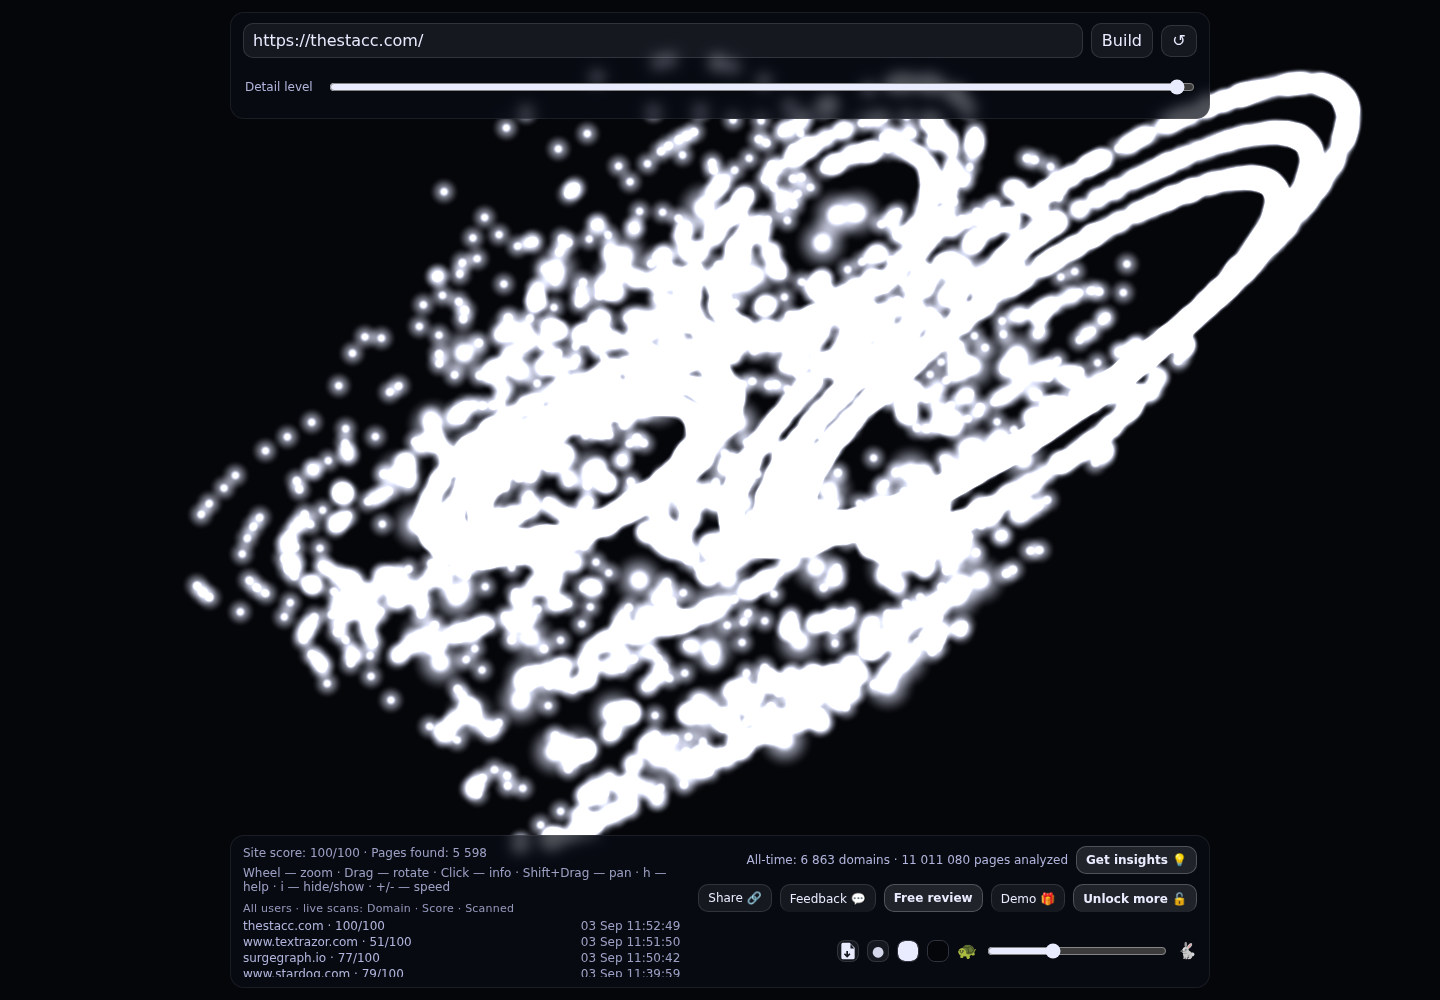Click the 03 Sep 11:52:49 timestamp
The width and height of the screenshot is (1440, 1000).
click(630, 926)
